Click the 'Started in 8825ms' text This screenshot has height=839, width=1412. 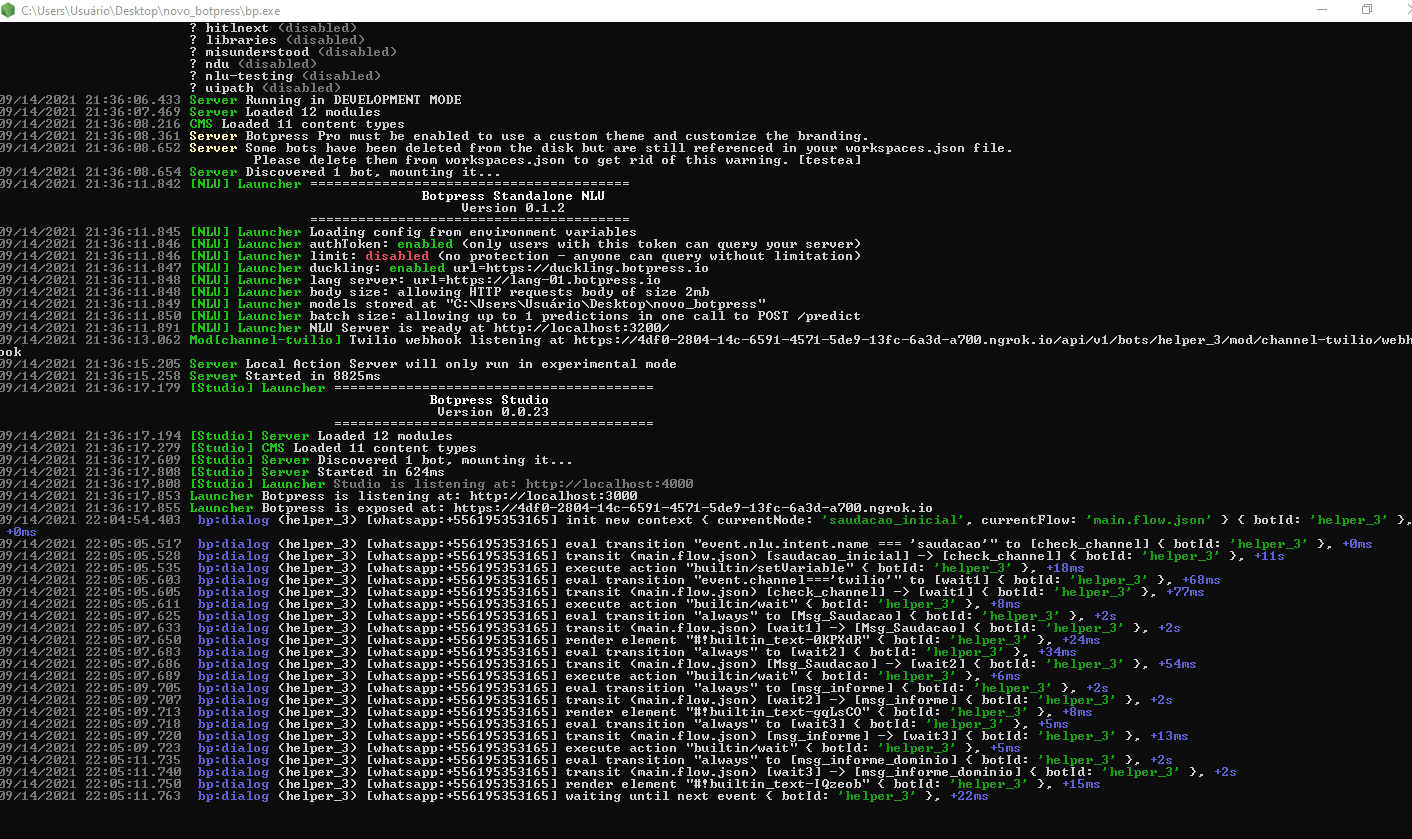point(313,376)
